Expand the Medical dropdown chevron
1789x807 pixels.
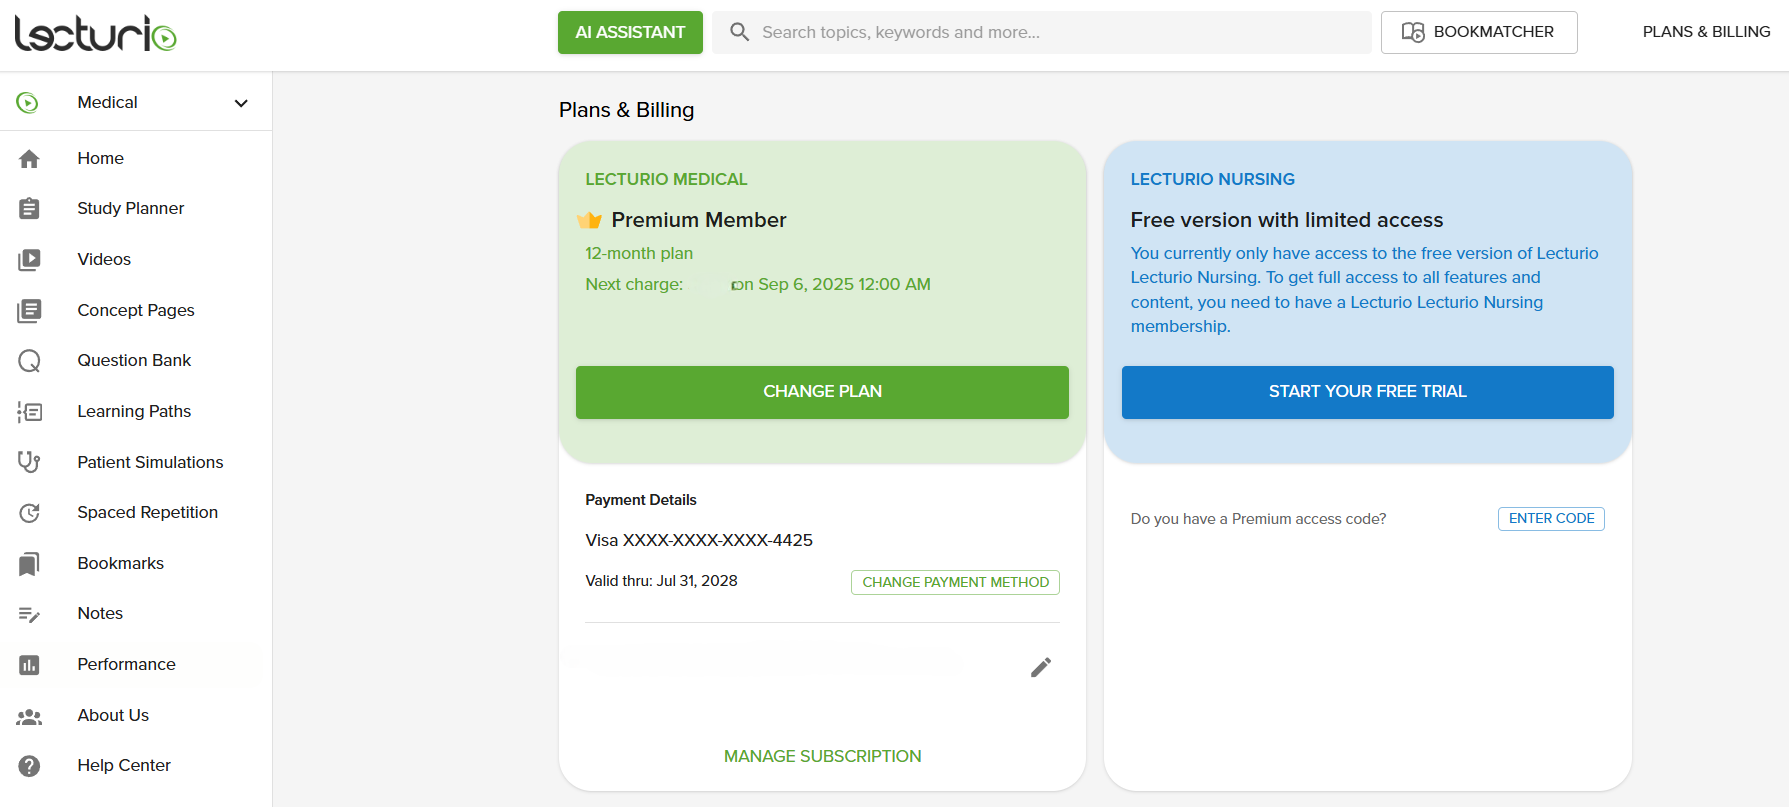point(241,103)
